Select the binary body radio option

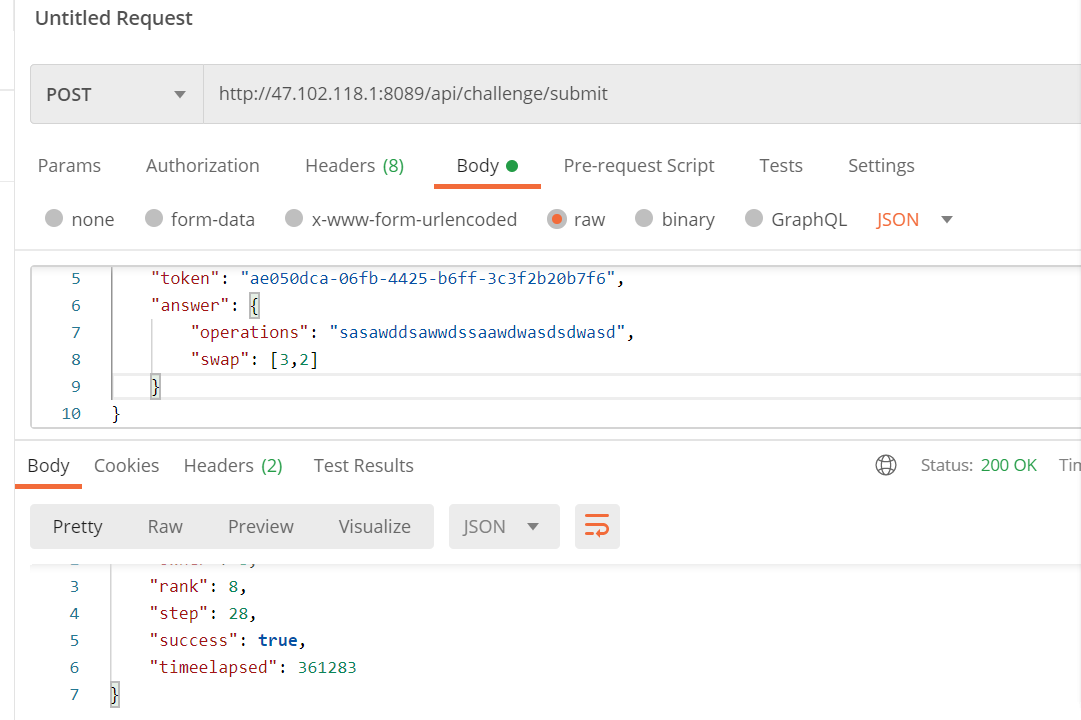tap(644, 219)
